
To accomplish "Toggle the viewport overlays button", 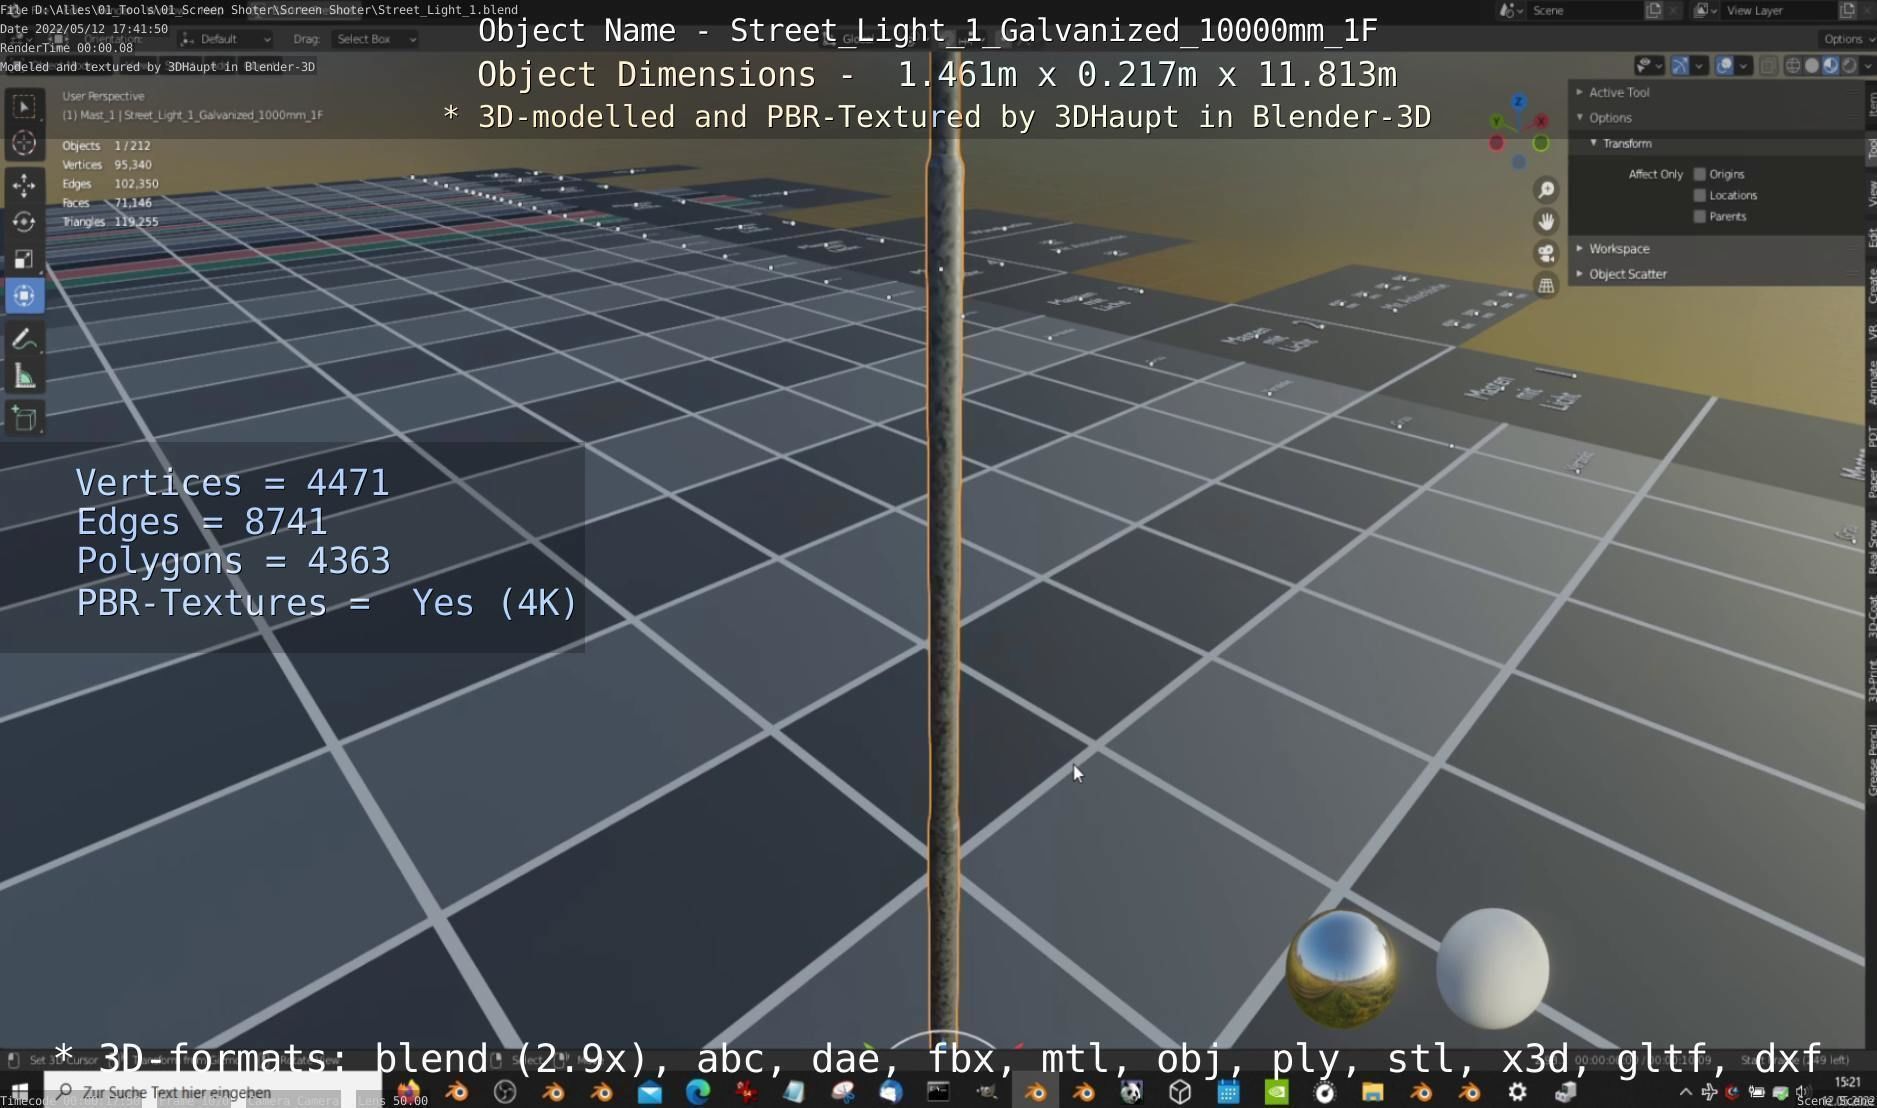I will click(x=1725, y=66).
